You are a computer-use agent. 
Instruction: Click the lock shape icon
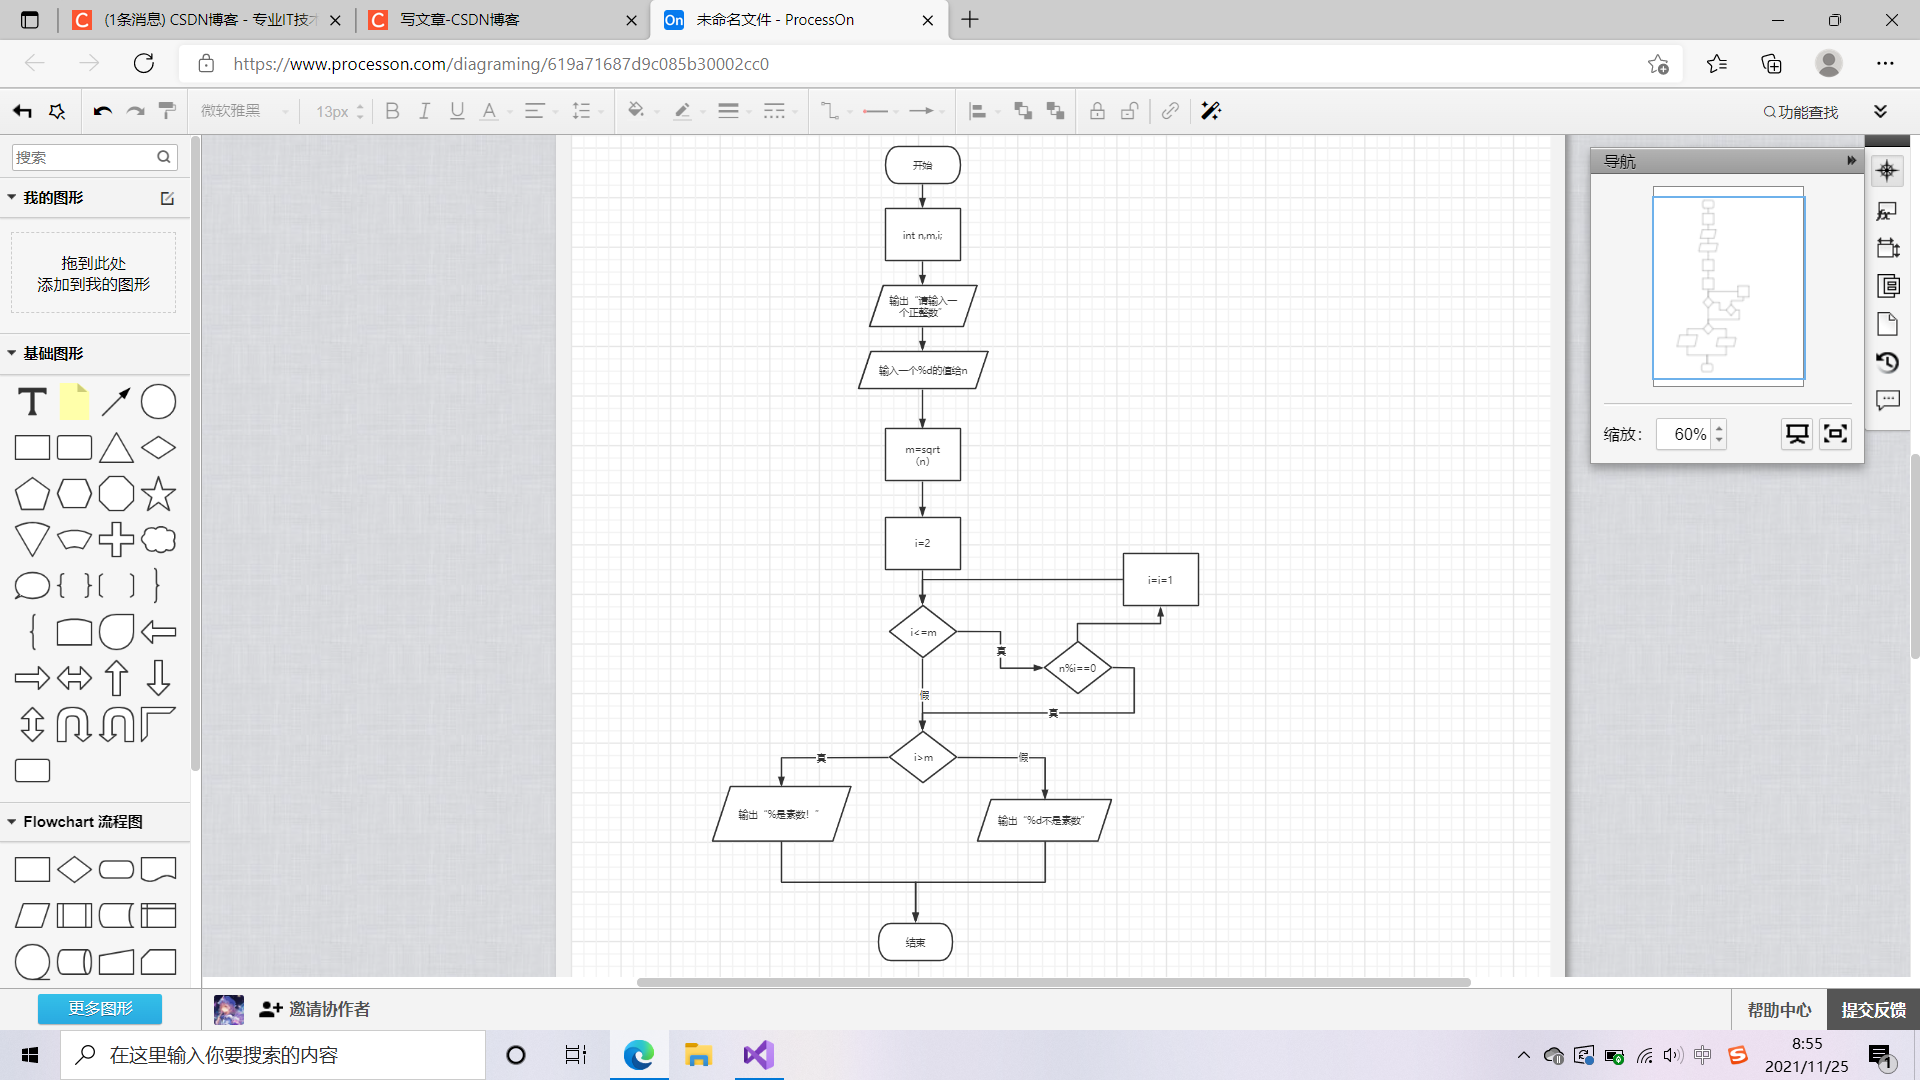(1097, 111)
